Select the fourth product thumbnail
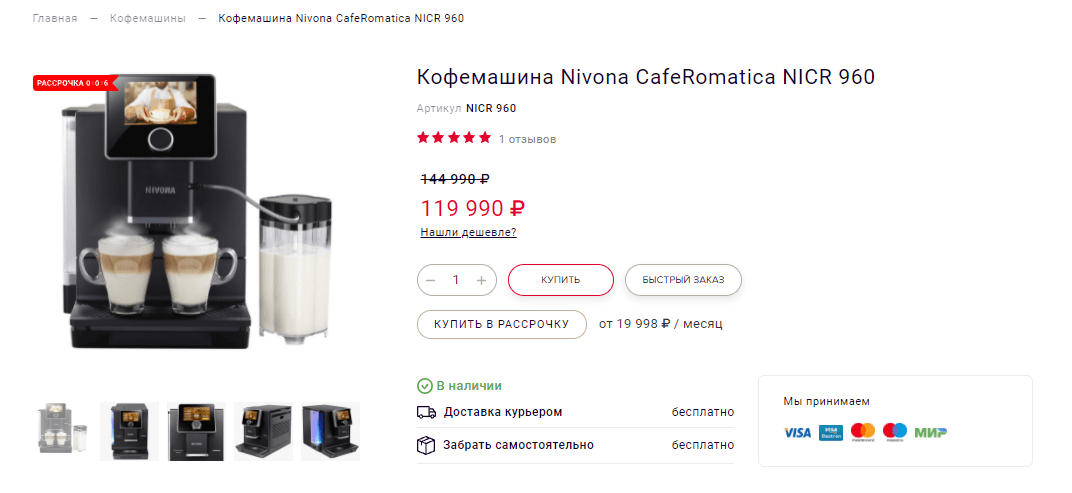Screen dimensions: 1072x493 point(263,431)
